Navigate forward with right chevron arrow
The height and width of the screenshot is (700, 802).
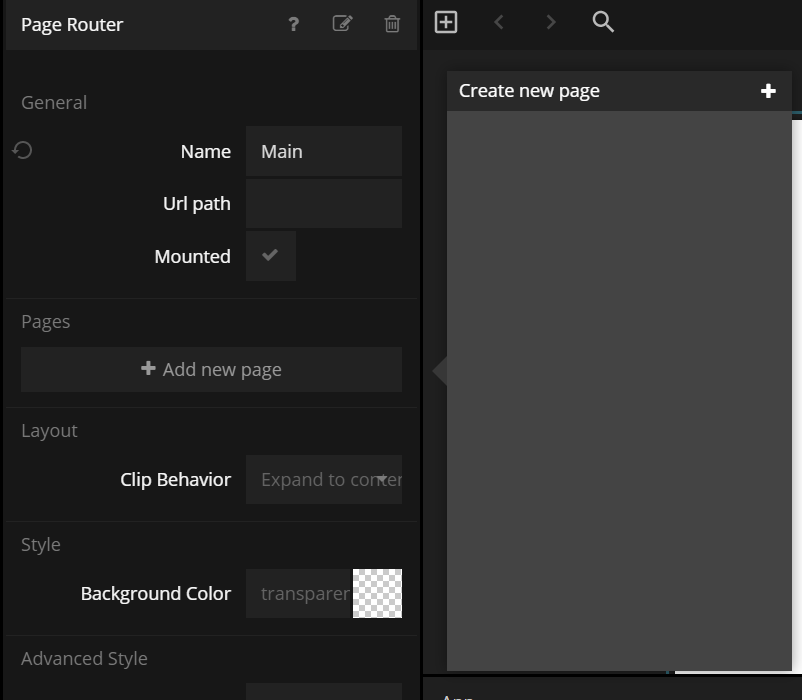click(550, 22)
